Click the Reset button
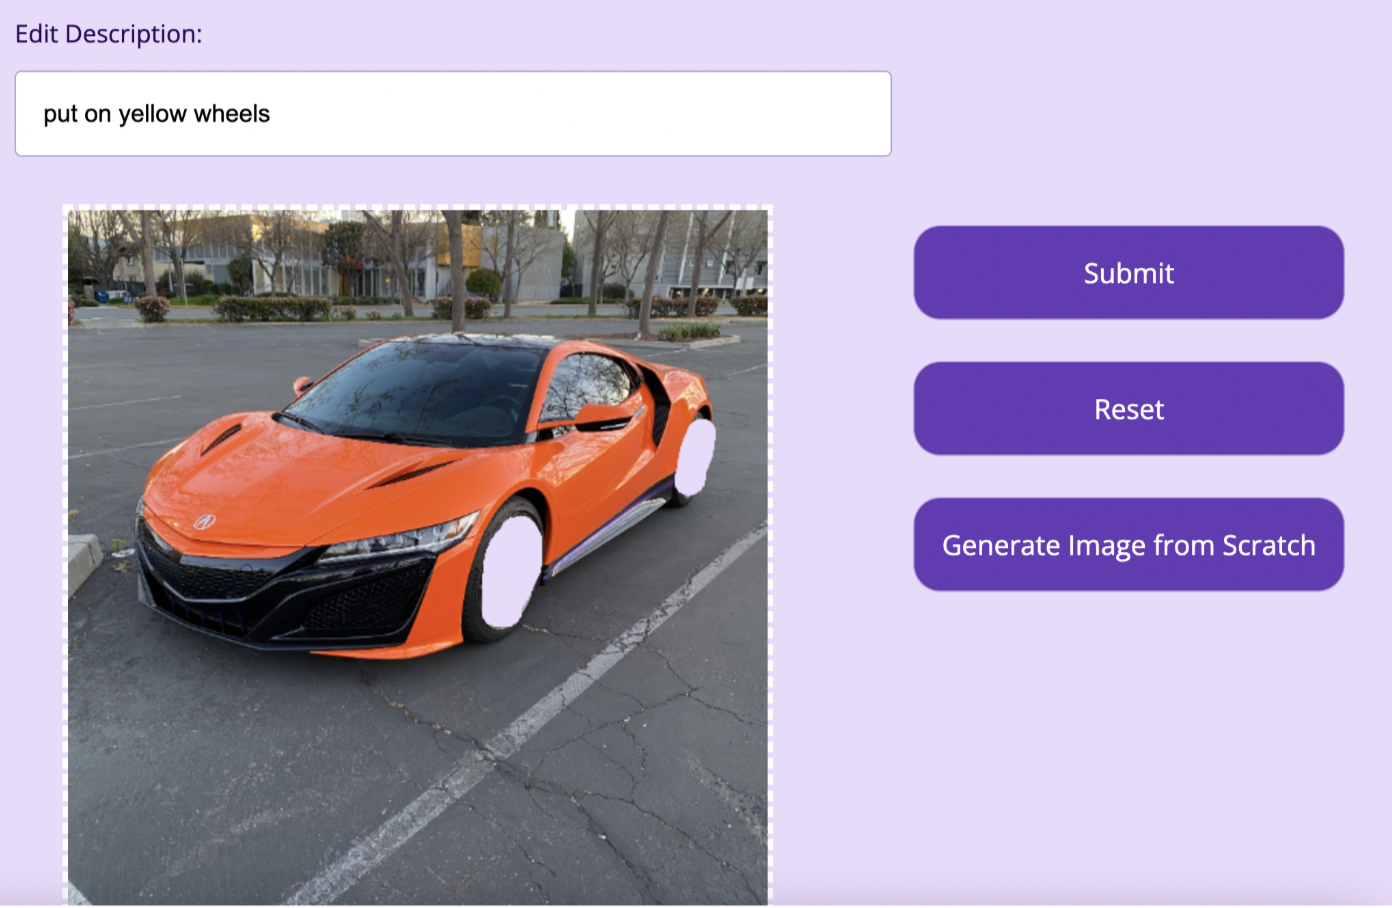The image size is (1392, 908). pos(1128,409)
